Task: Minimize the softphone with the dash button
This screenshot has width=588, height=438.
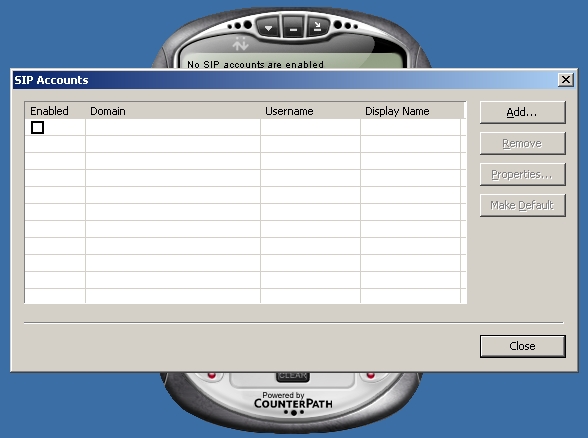Action: pos(293,27)
